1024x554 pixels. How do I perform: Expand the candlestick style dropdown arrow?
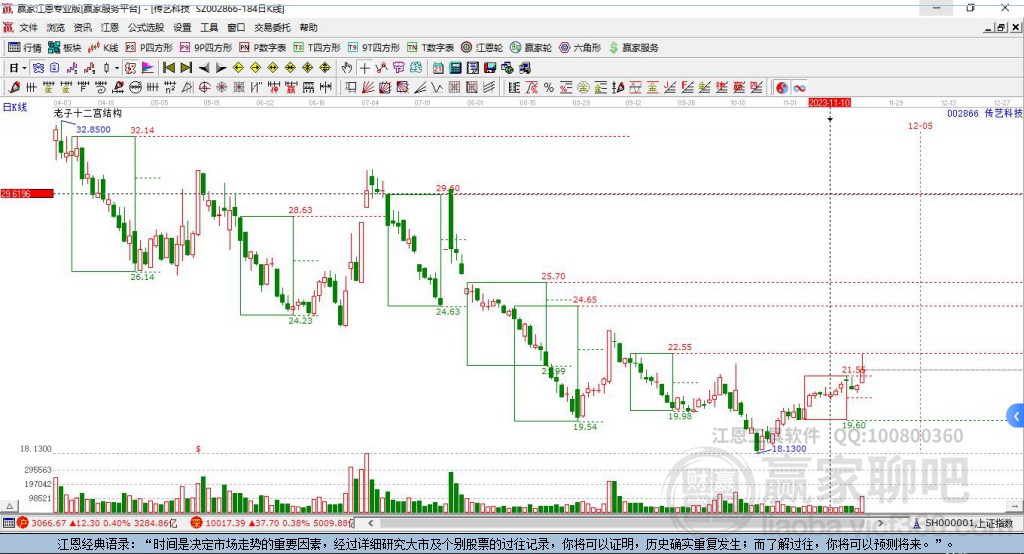(x=117, y=68)
